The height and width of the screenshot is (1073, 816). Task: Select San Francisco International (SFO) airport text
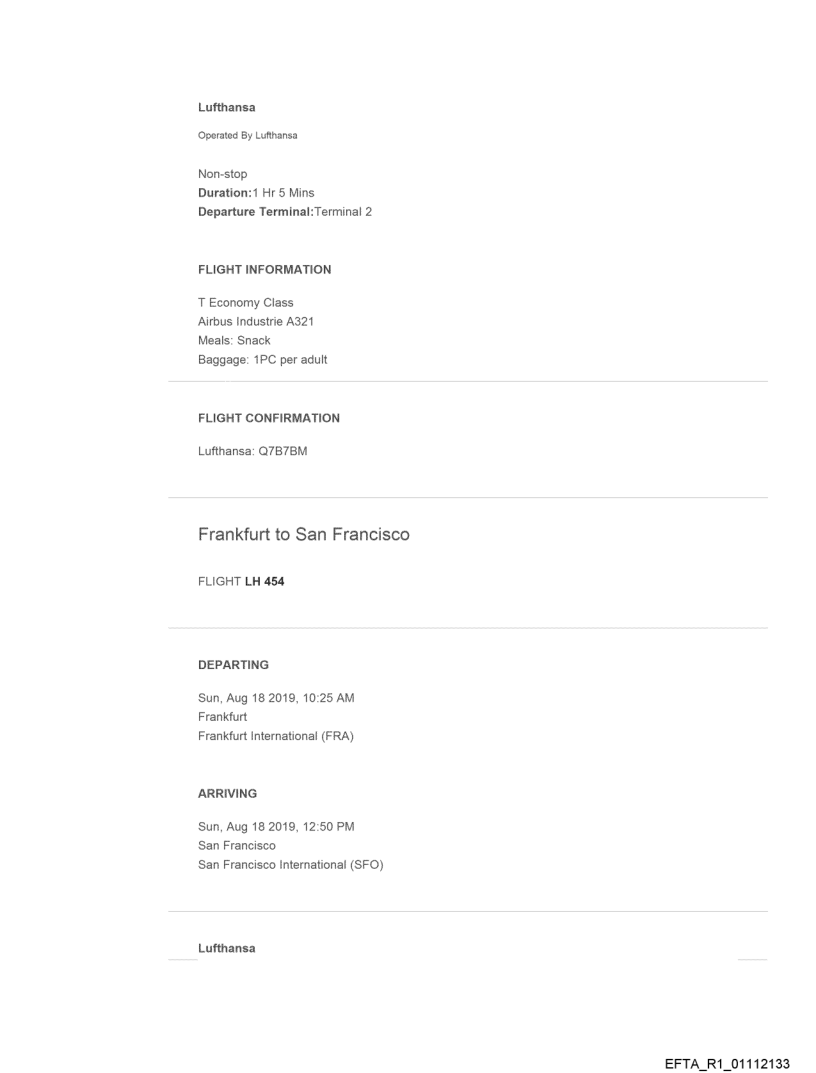290,865
